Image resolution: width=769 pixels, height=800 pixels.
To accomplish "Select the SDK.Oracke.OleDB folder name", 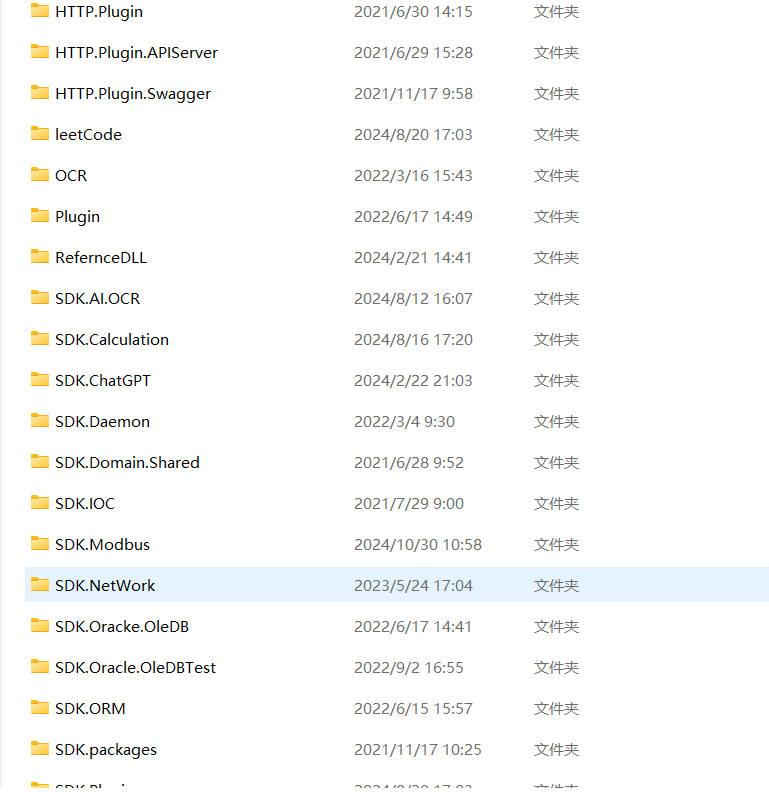I will click(x=122, y=627).
